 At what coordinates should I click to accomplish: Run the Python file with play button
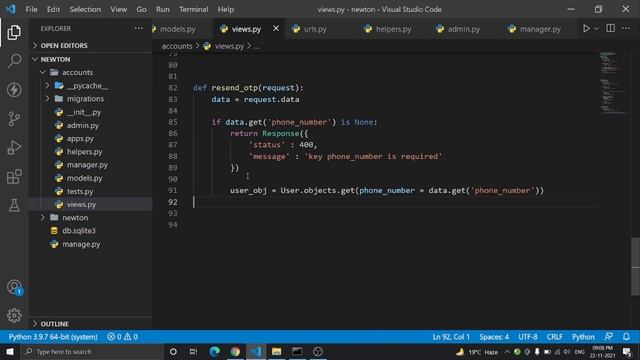click(x=586, y=29)
